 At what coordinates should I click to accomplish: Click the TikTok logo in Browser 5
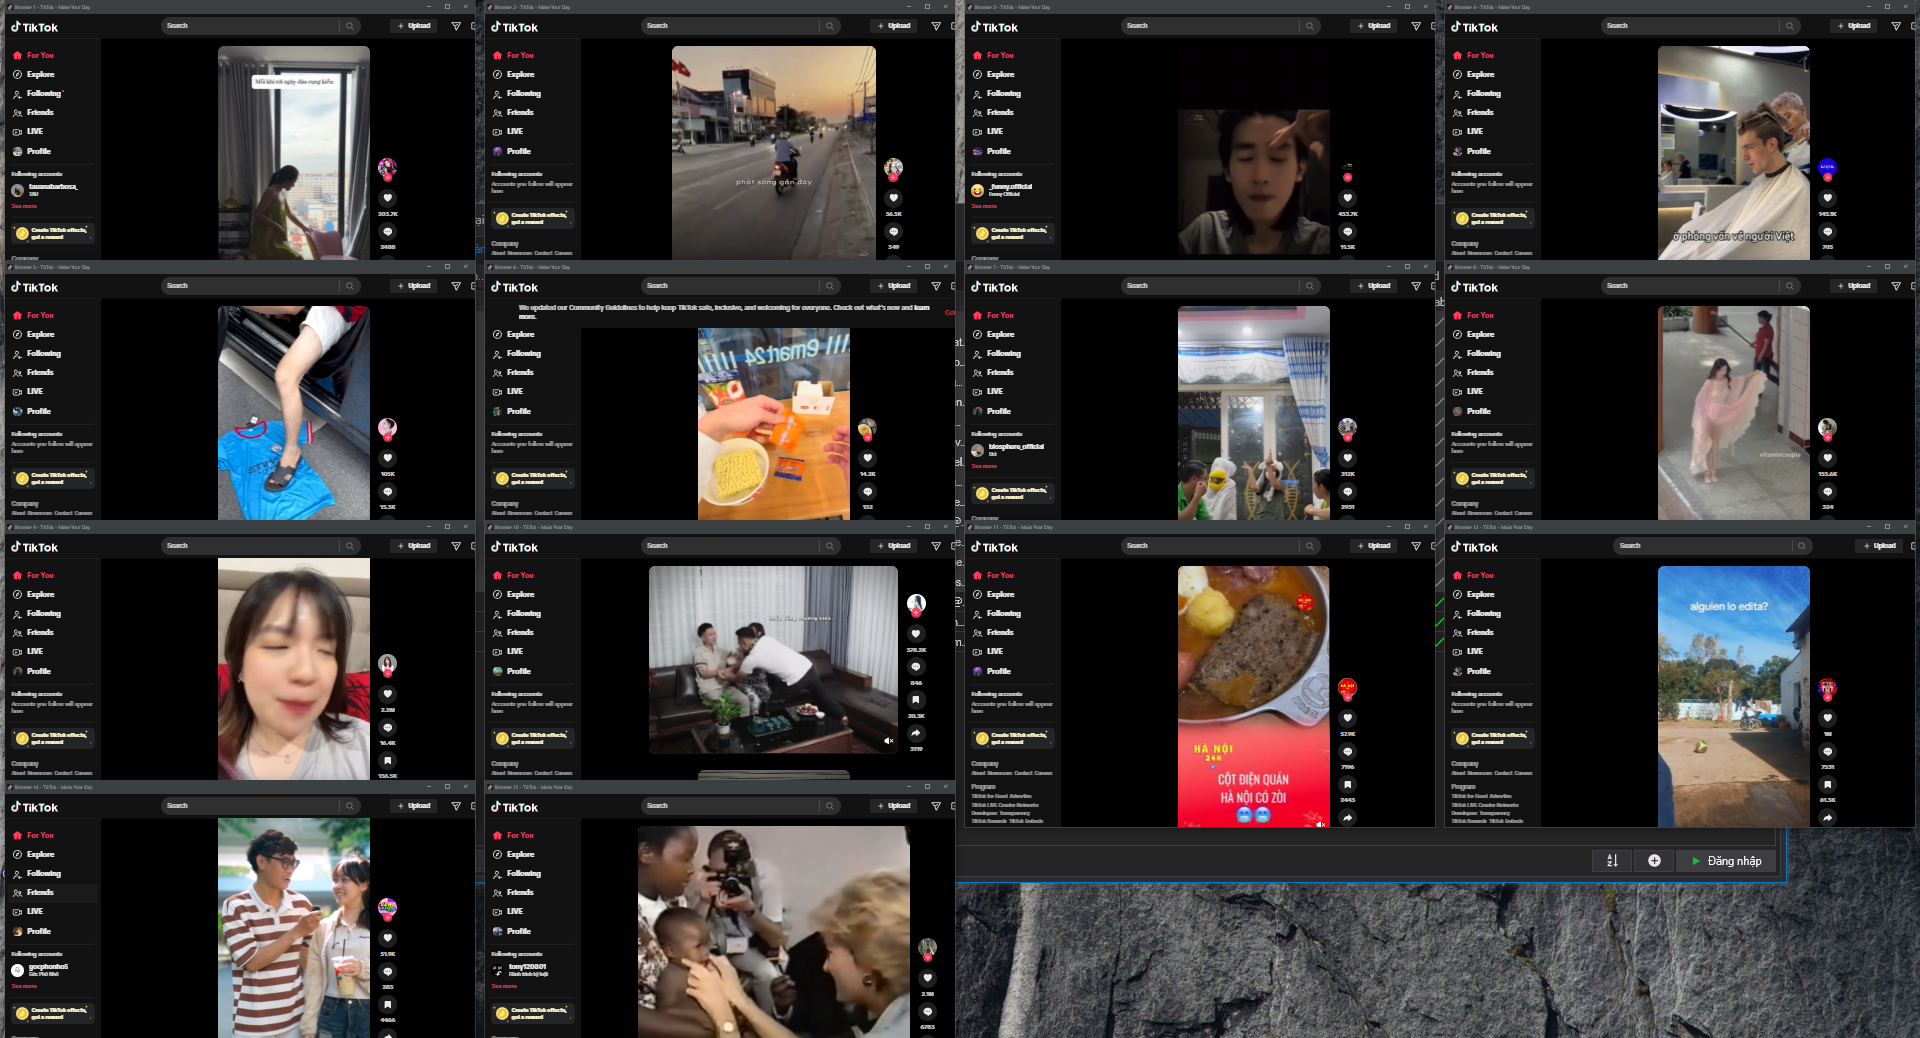click(x=35, y=287)
